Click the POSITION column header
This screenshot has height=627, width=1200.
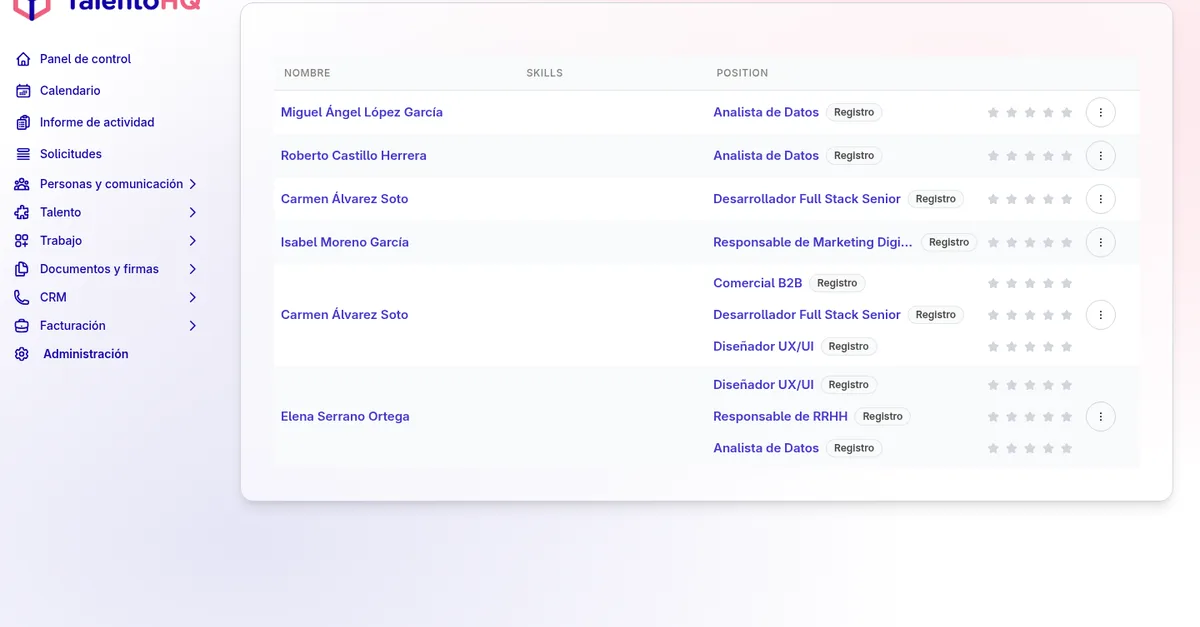[742, 73]
